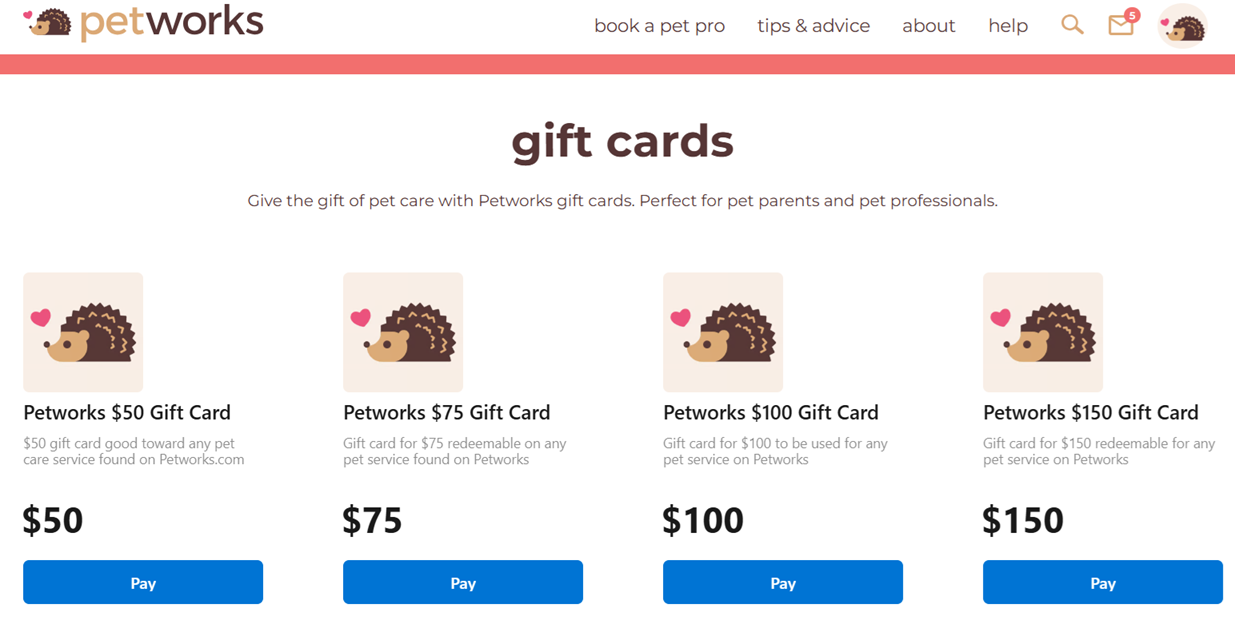Click the $75 gift card hedgehog image

click(403, 331)
